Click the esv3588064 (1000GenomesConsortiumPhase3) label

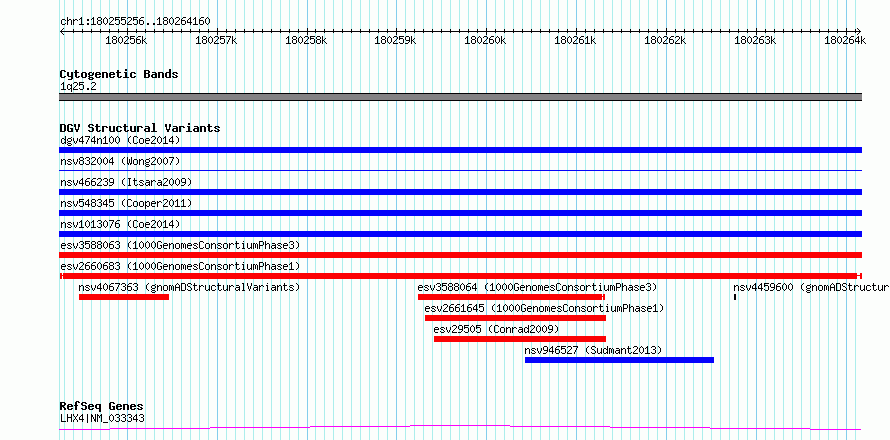[537, 287]
